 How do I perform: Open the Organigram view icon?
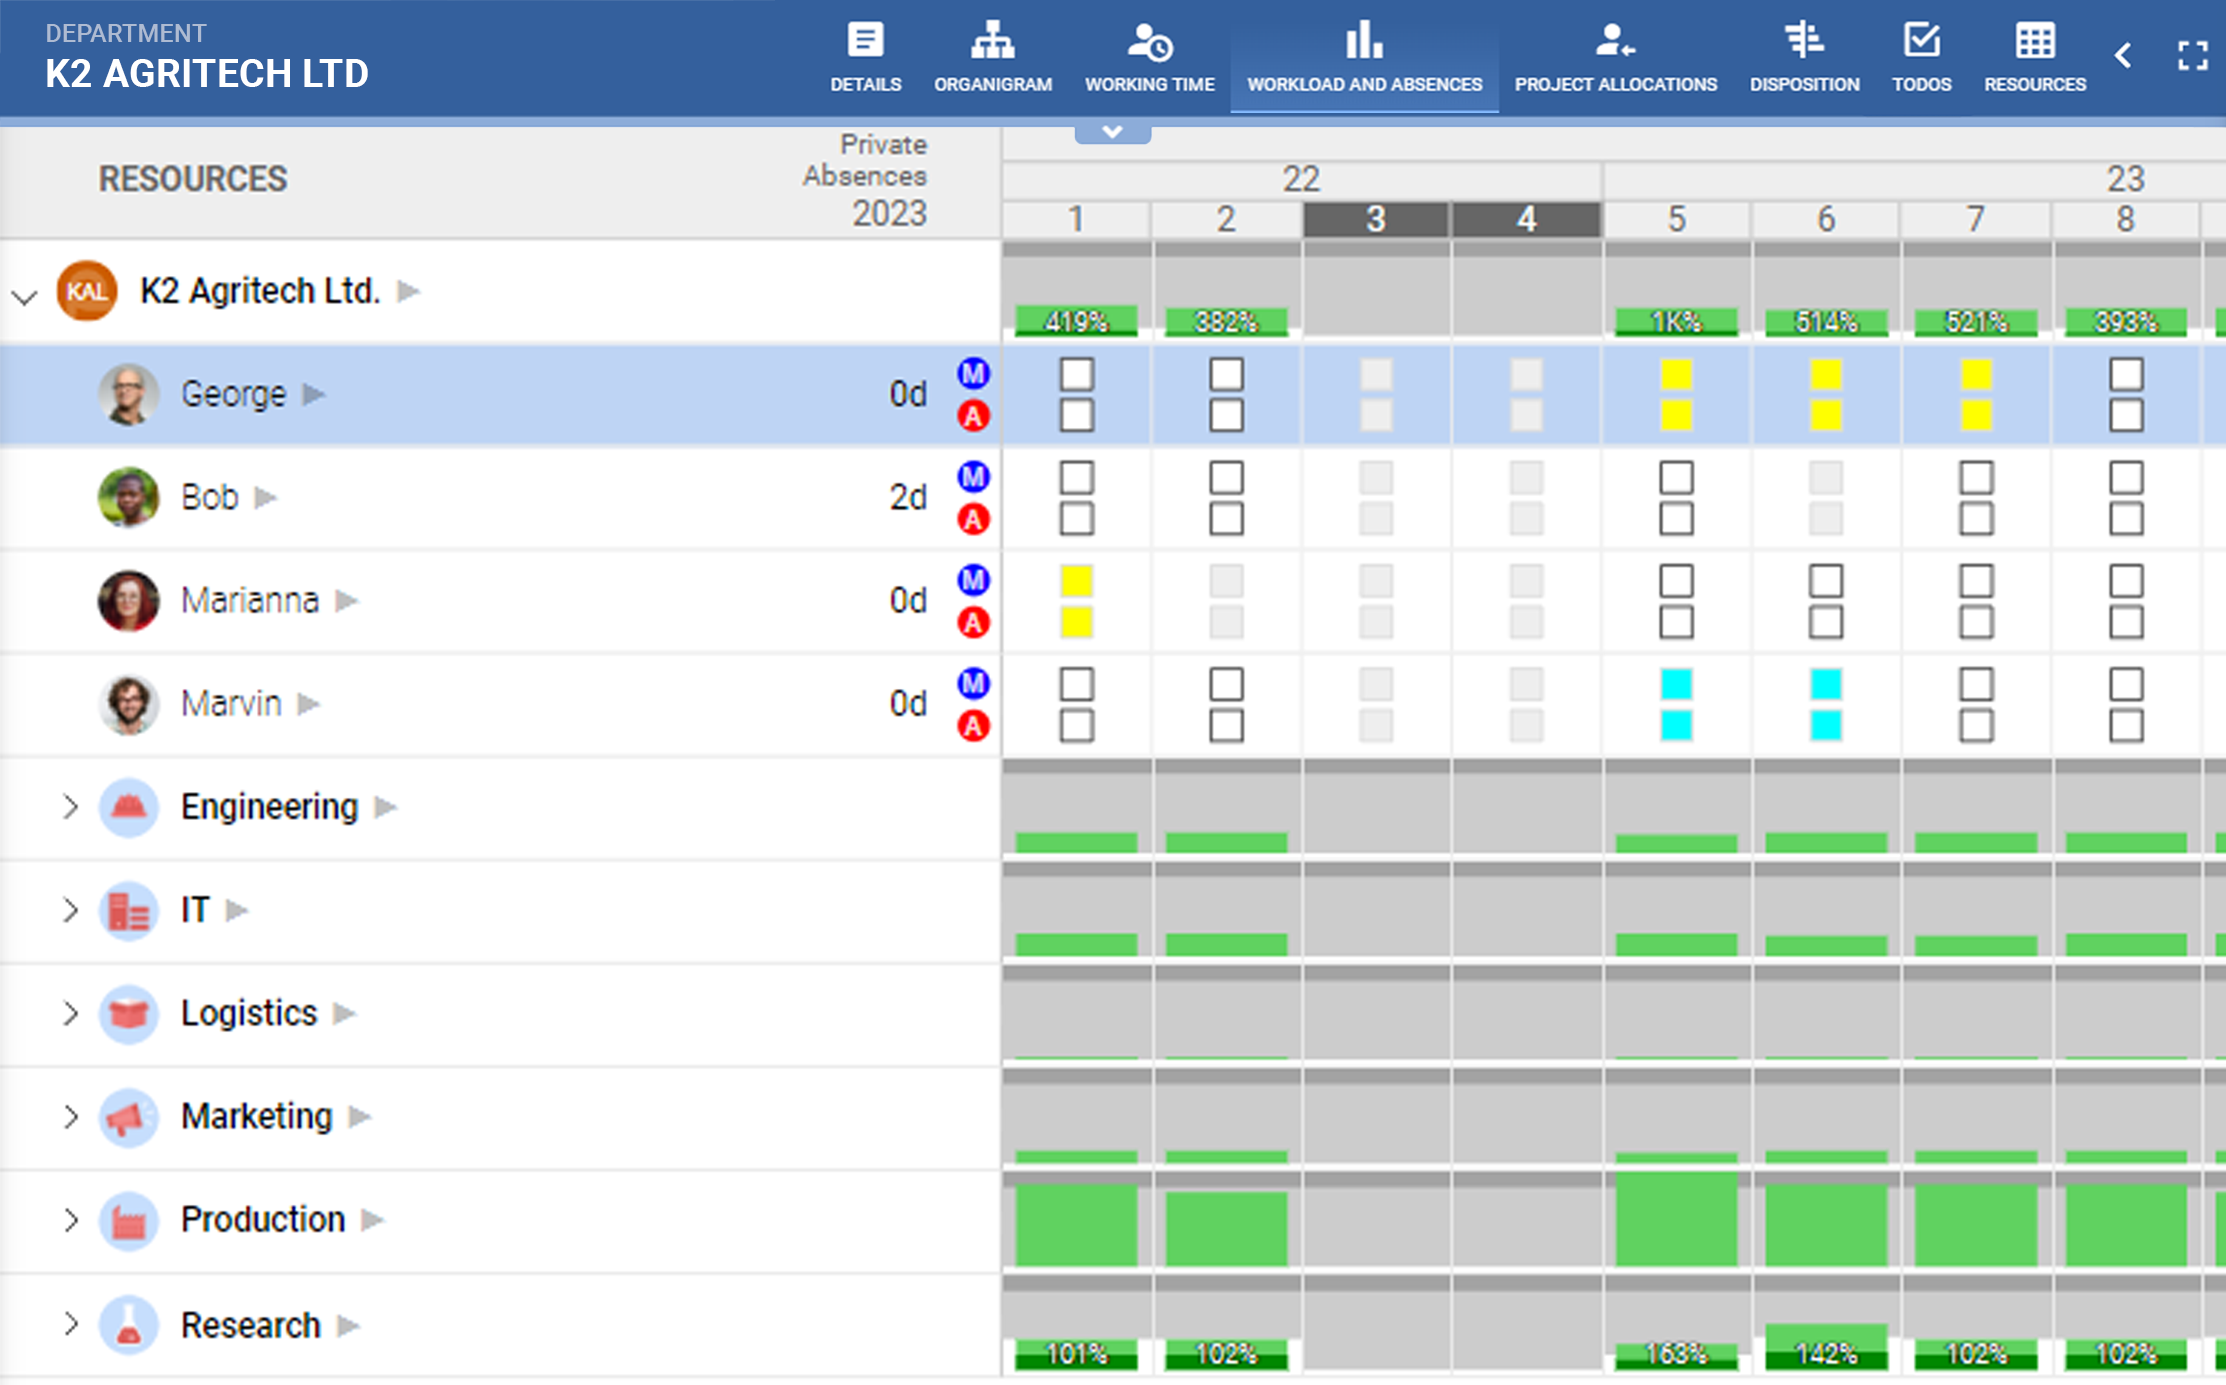pos(992,41)
